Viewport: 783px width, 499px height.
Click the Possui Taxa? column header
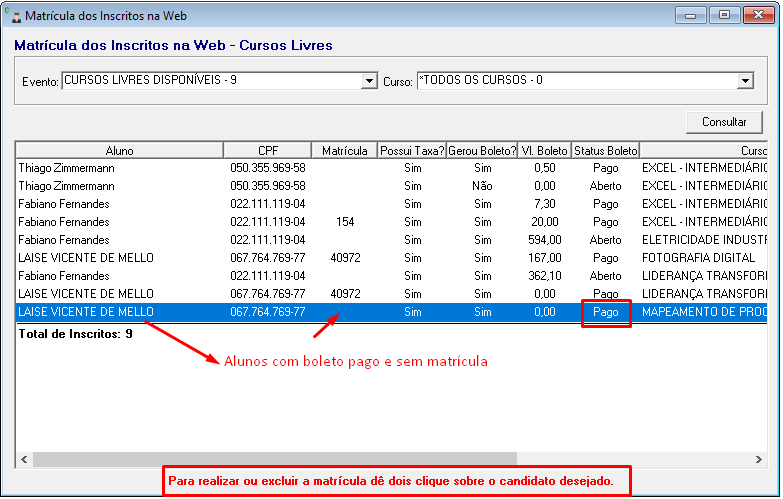[x=412, y=151]
